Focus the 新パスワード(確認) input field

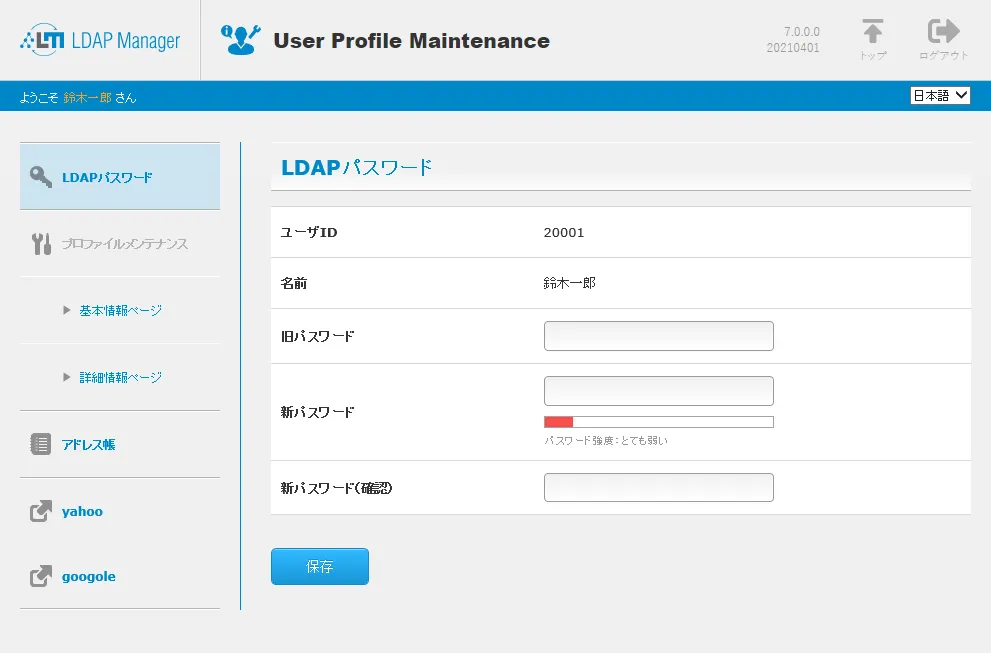[x=659, y=487]
